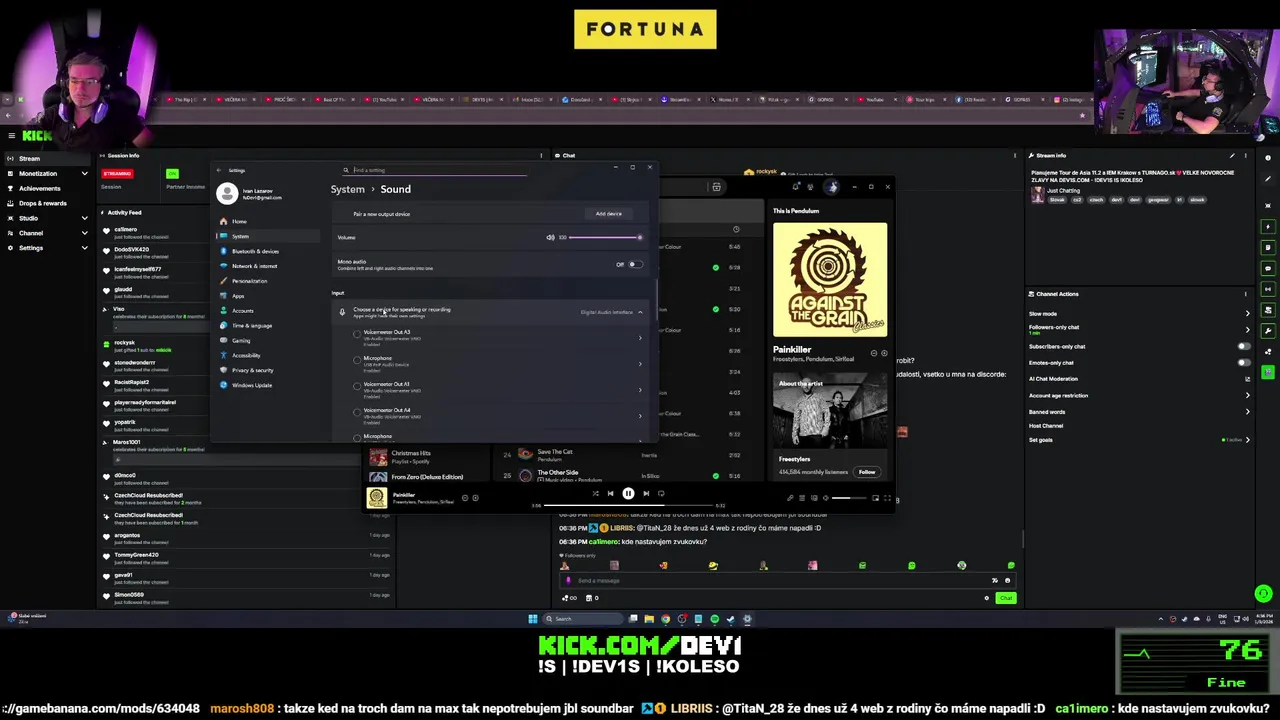The width and height of the screenshot is (1280, 720).
Task: Select Voicemeeter Out A4 input radio button
Action: click(357, 413)
